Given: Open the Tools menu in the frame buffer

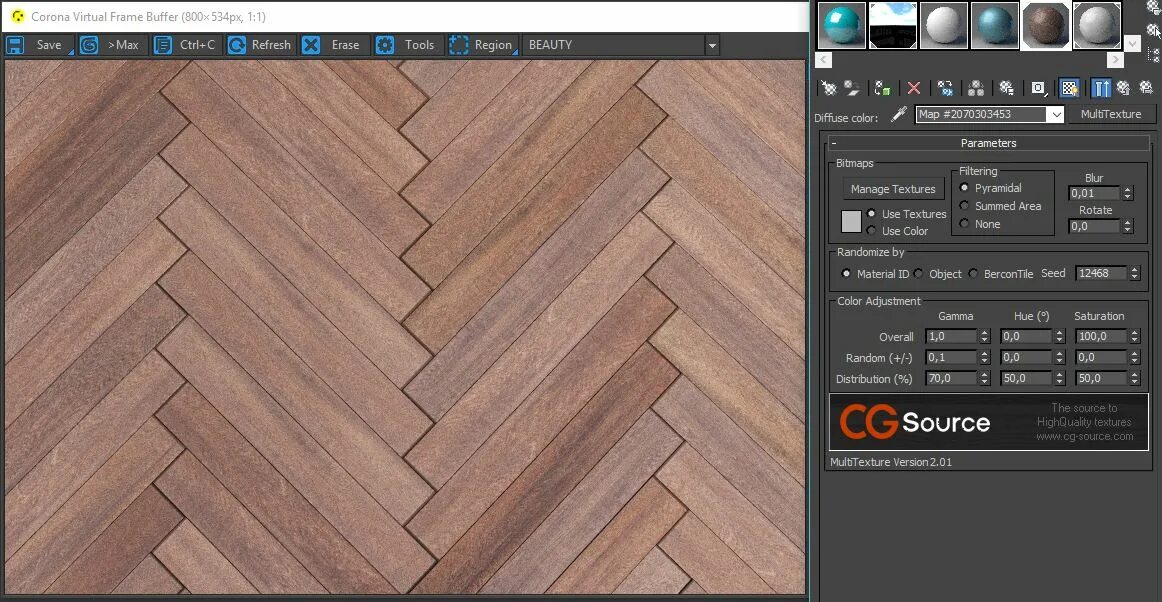Looking at the screenshot, I should [x=409, y=44].
